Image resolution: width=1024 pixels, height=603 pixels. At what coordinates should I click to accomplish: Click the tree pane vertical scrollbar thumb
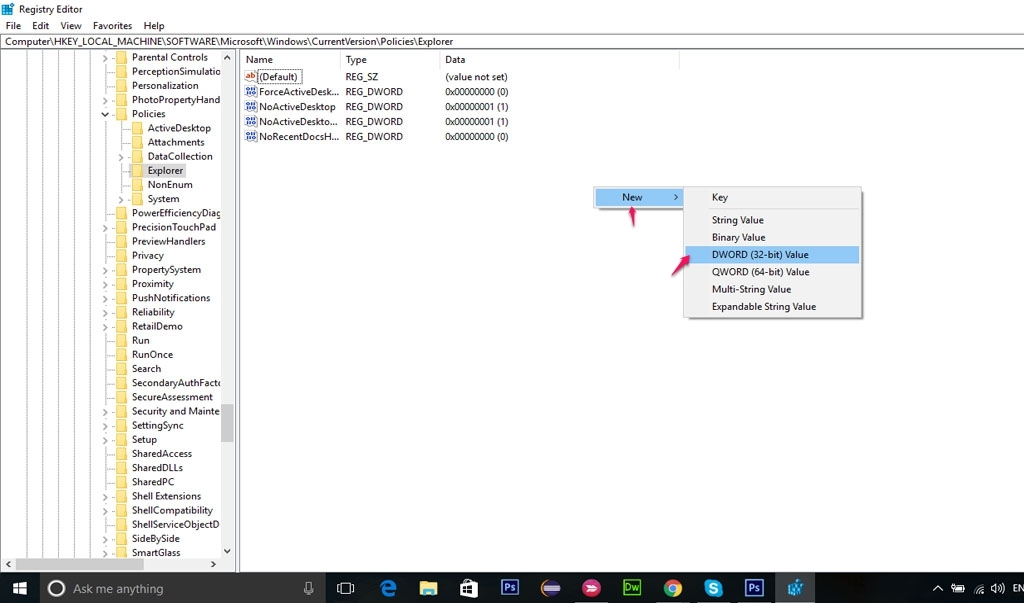[x=227, y=422]
